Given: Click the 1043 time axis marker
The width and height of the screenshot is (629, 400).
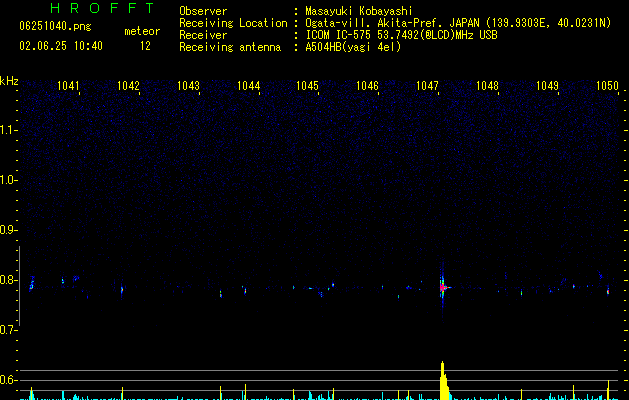Looking at the screenshot, I should coord(189,86).
